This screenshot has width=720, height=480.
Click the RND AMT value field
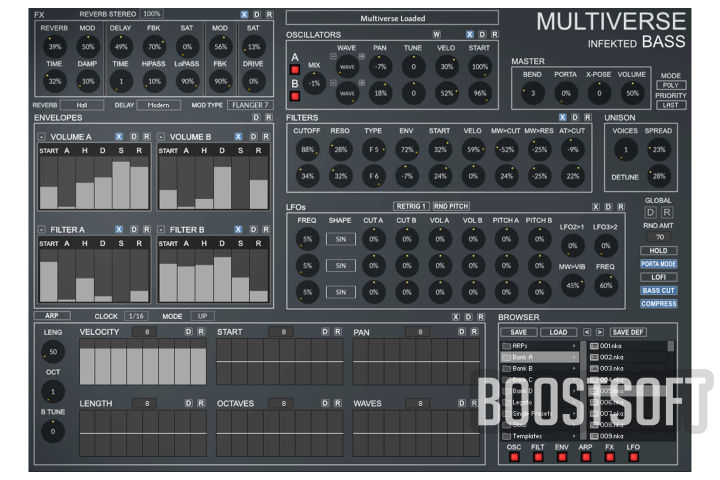(x=659, y=236)
